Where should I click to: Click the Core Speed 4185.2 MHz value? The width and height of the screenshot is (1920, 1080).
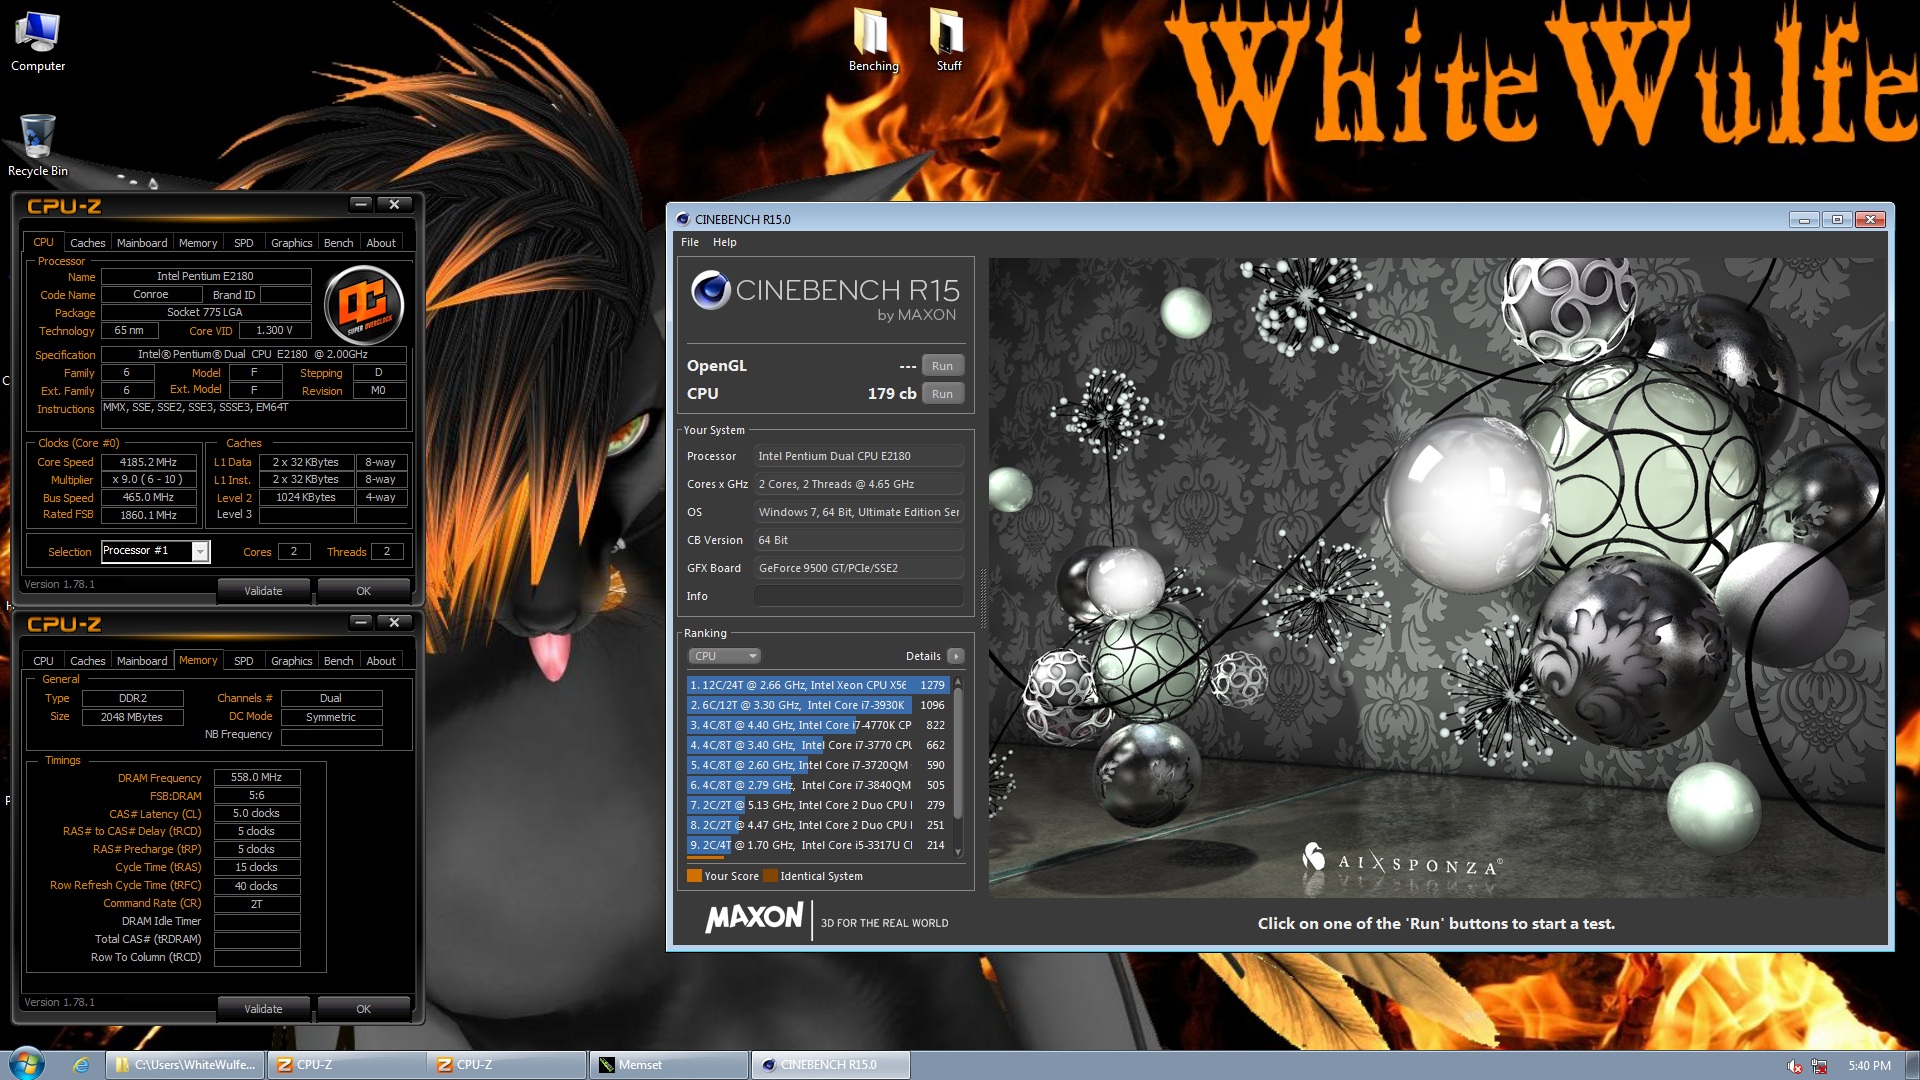148,462
